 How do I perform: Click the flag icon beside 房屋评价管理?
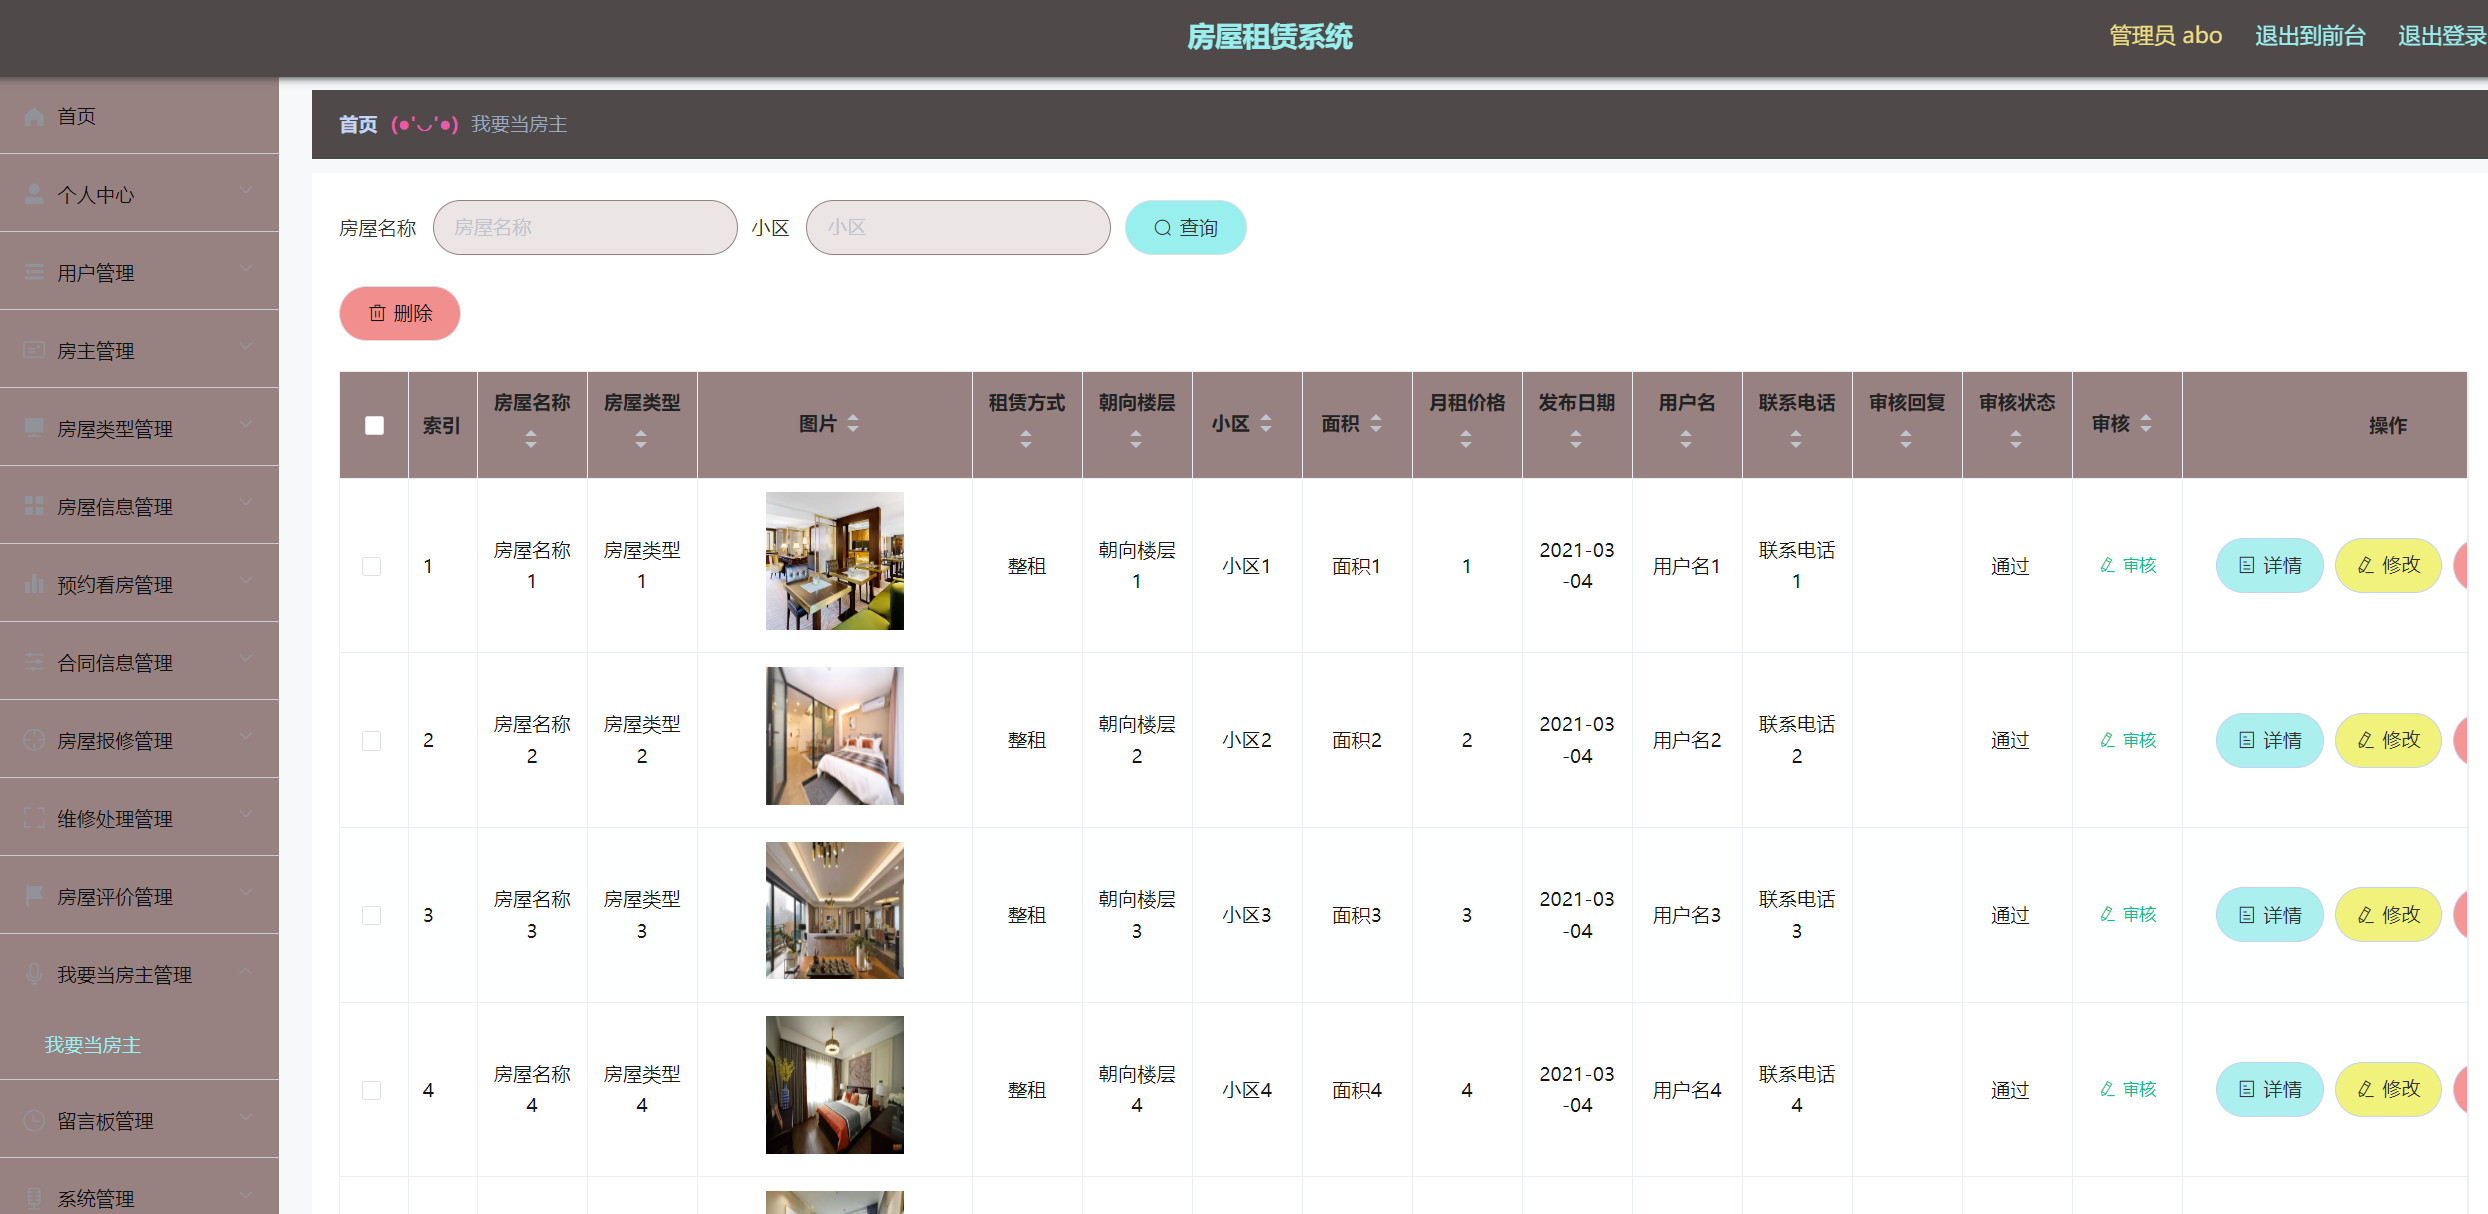coord(34,896)
